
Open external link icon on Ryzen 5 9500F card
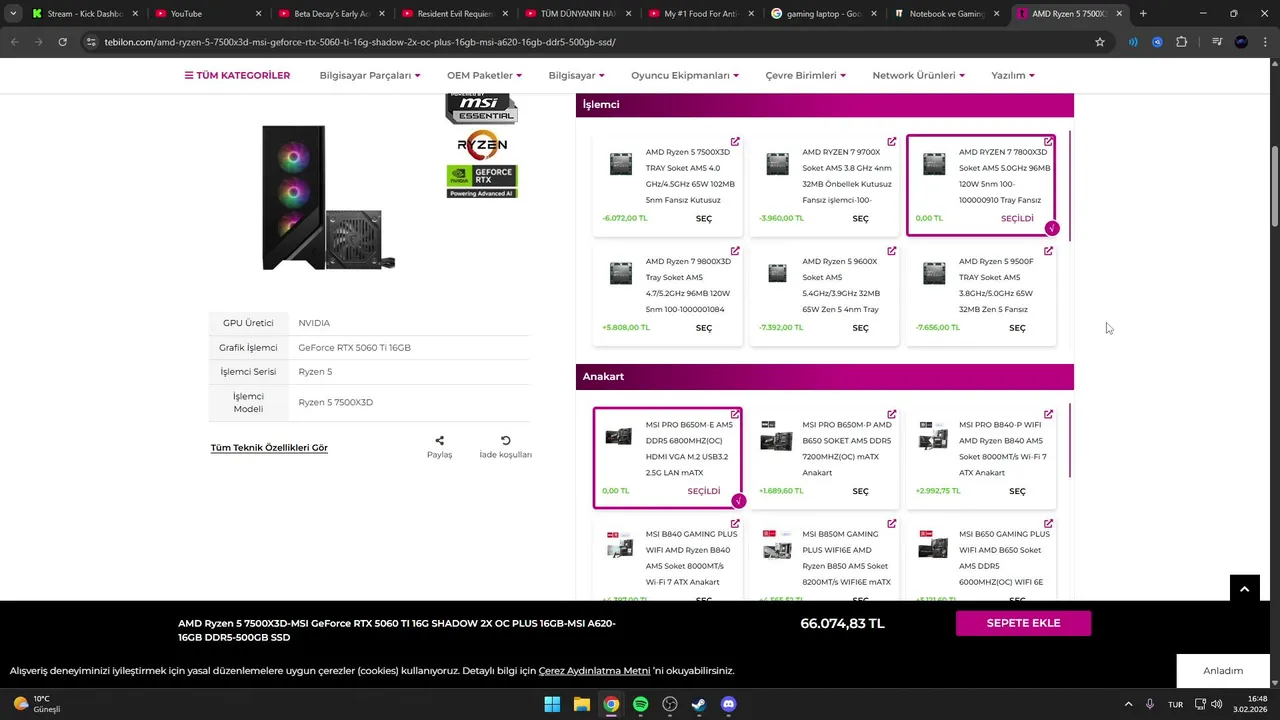tap(1048, 251)
